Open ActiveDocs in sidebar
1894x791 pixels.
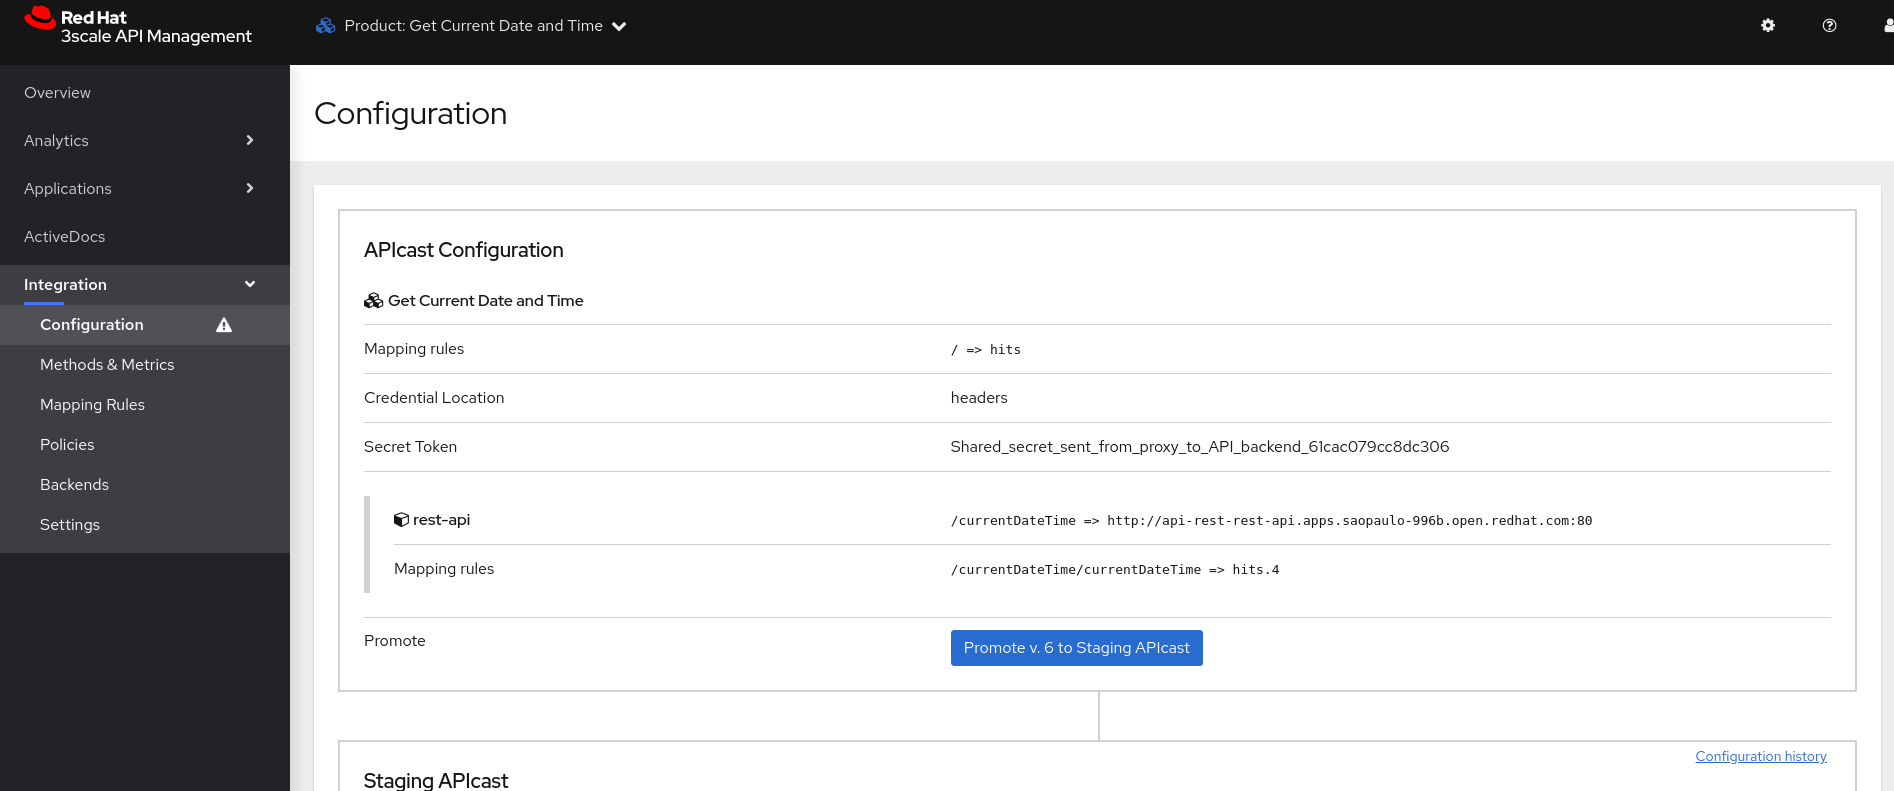145,237
